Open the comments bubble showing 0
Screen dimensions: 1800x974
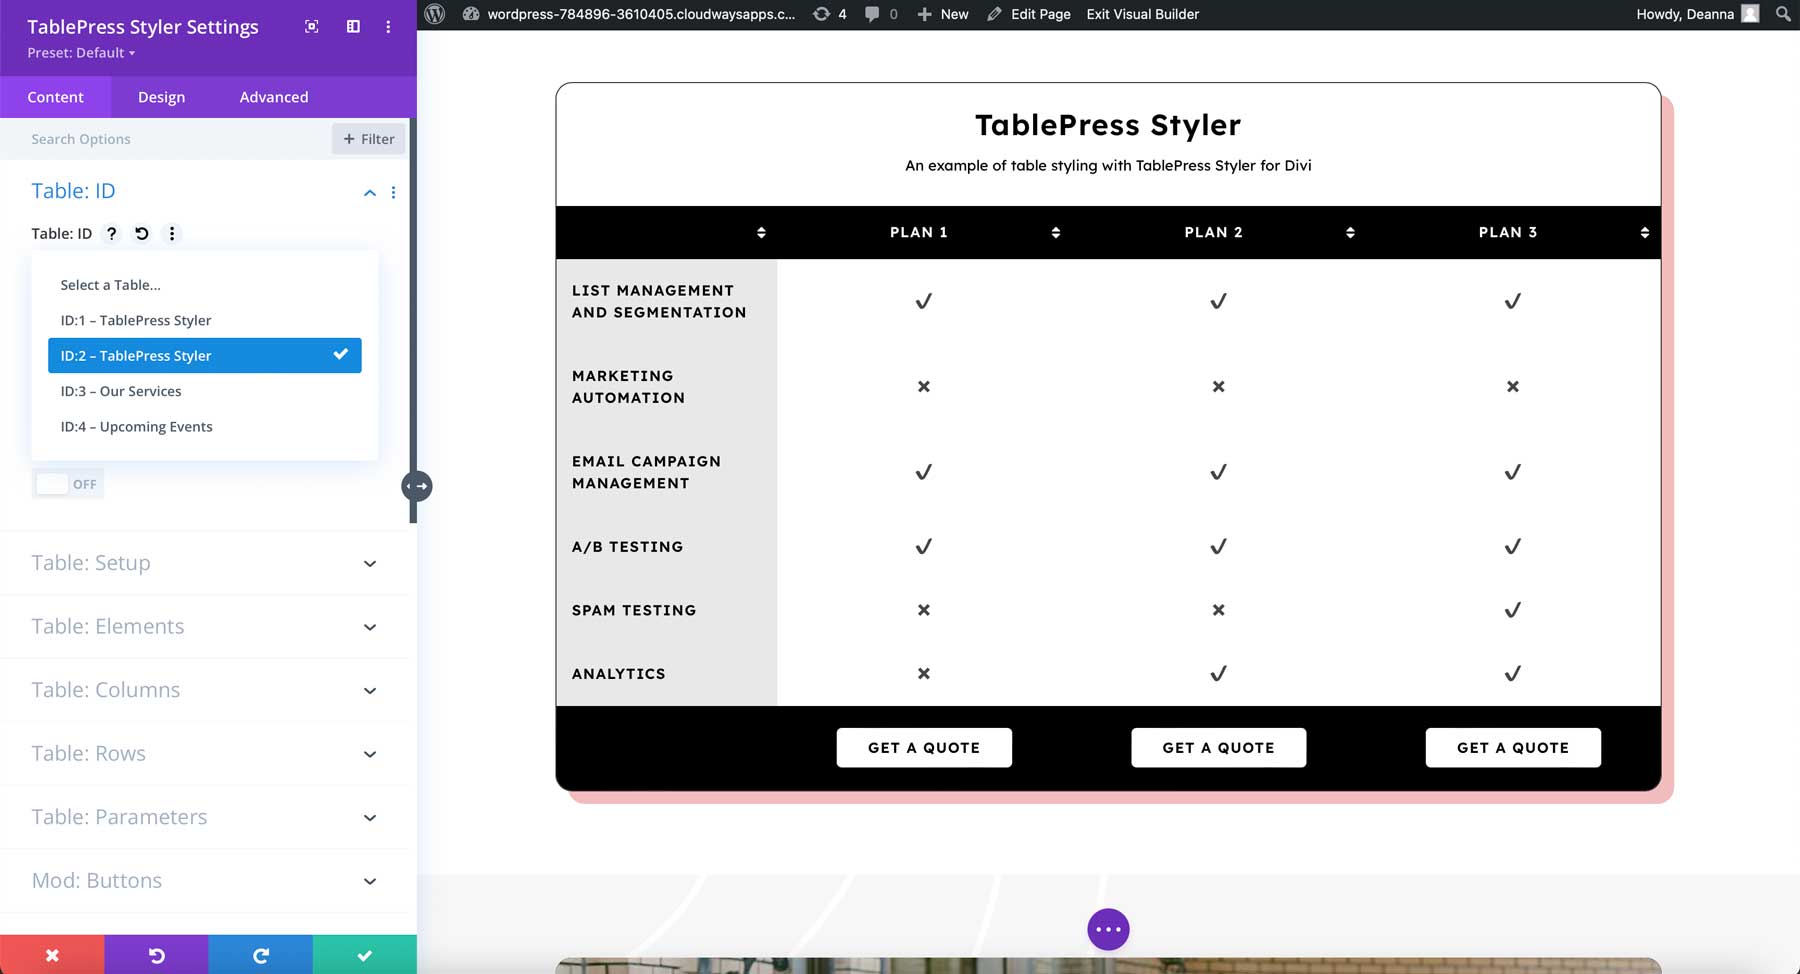[881, 14]
